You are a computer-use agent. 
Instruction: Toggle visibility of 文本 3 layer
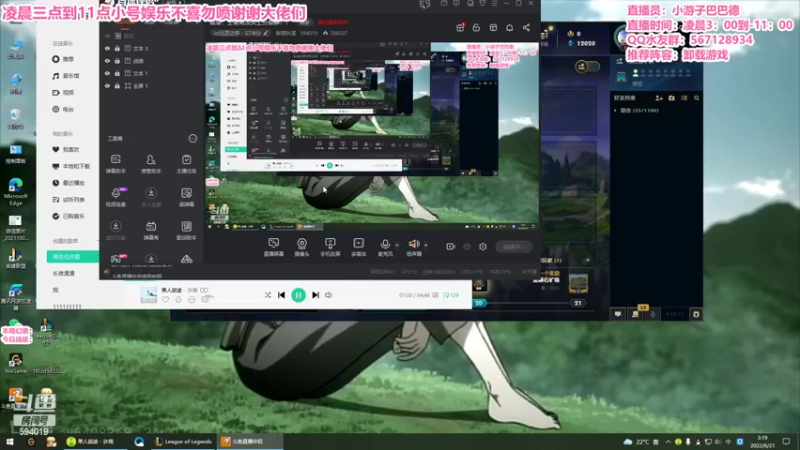pyautogui.click(x=107, y=48)
